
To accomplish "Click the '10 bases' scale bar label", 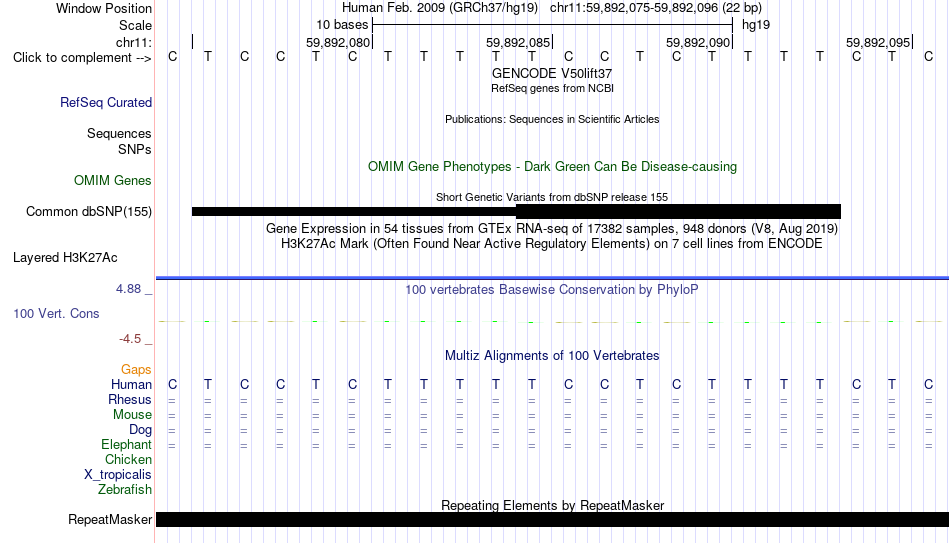I will point(342,25).
